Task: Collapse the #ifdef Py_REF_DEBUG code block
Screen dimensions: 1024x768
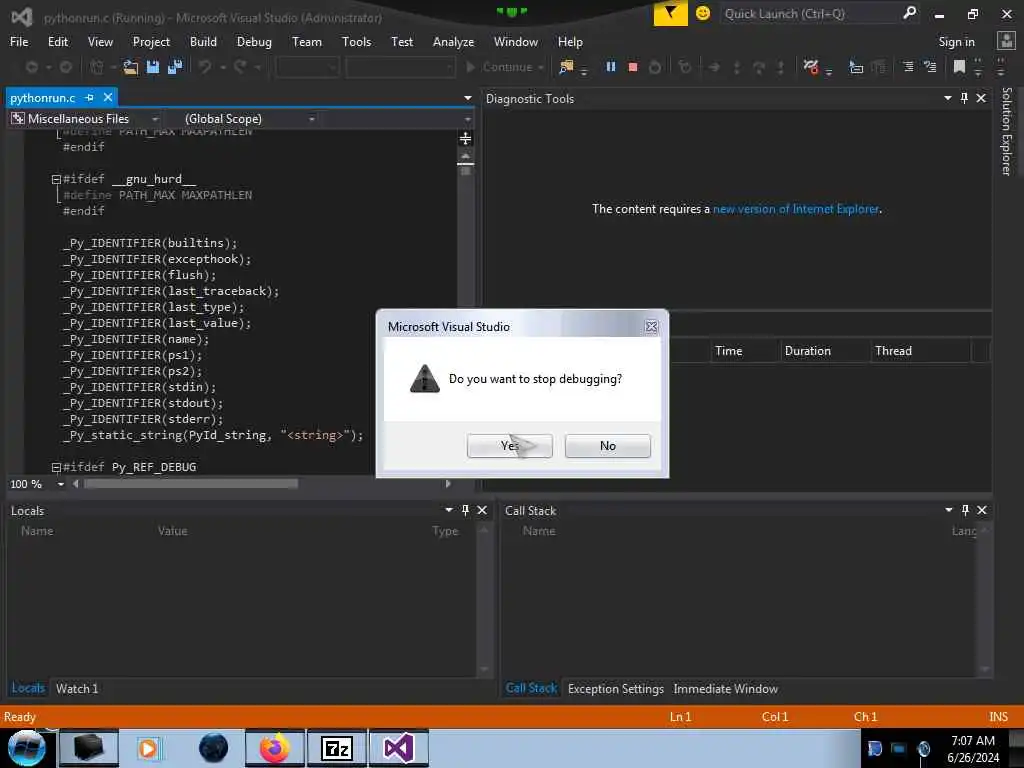Action: tap(56, 467)
